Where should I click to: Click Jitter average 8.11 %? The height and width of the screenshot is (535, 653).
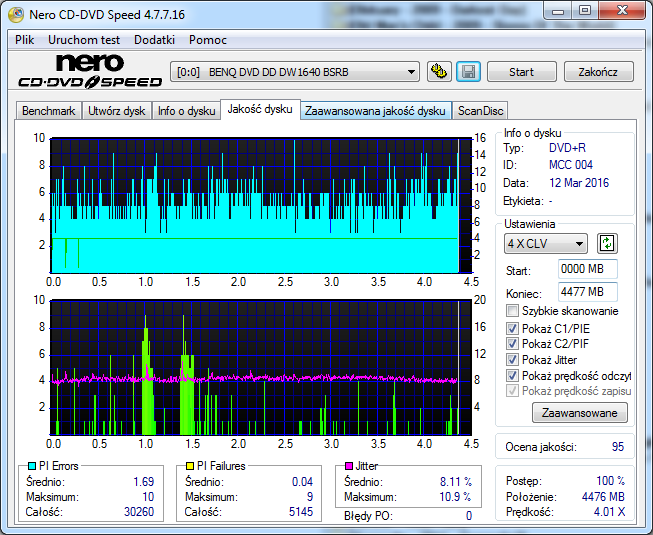coord(456,482)
